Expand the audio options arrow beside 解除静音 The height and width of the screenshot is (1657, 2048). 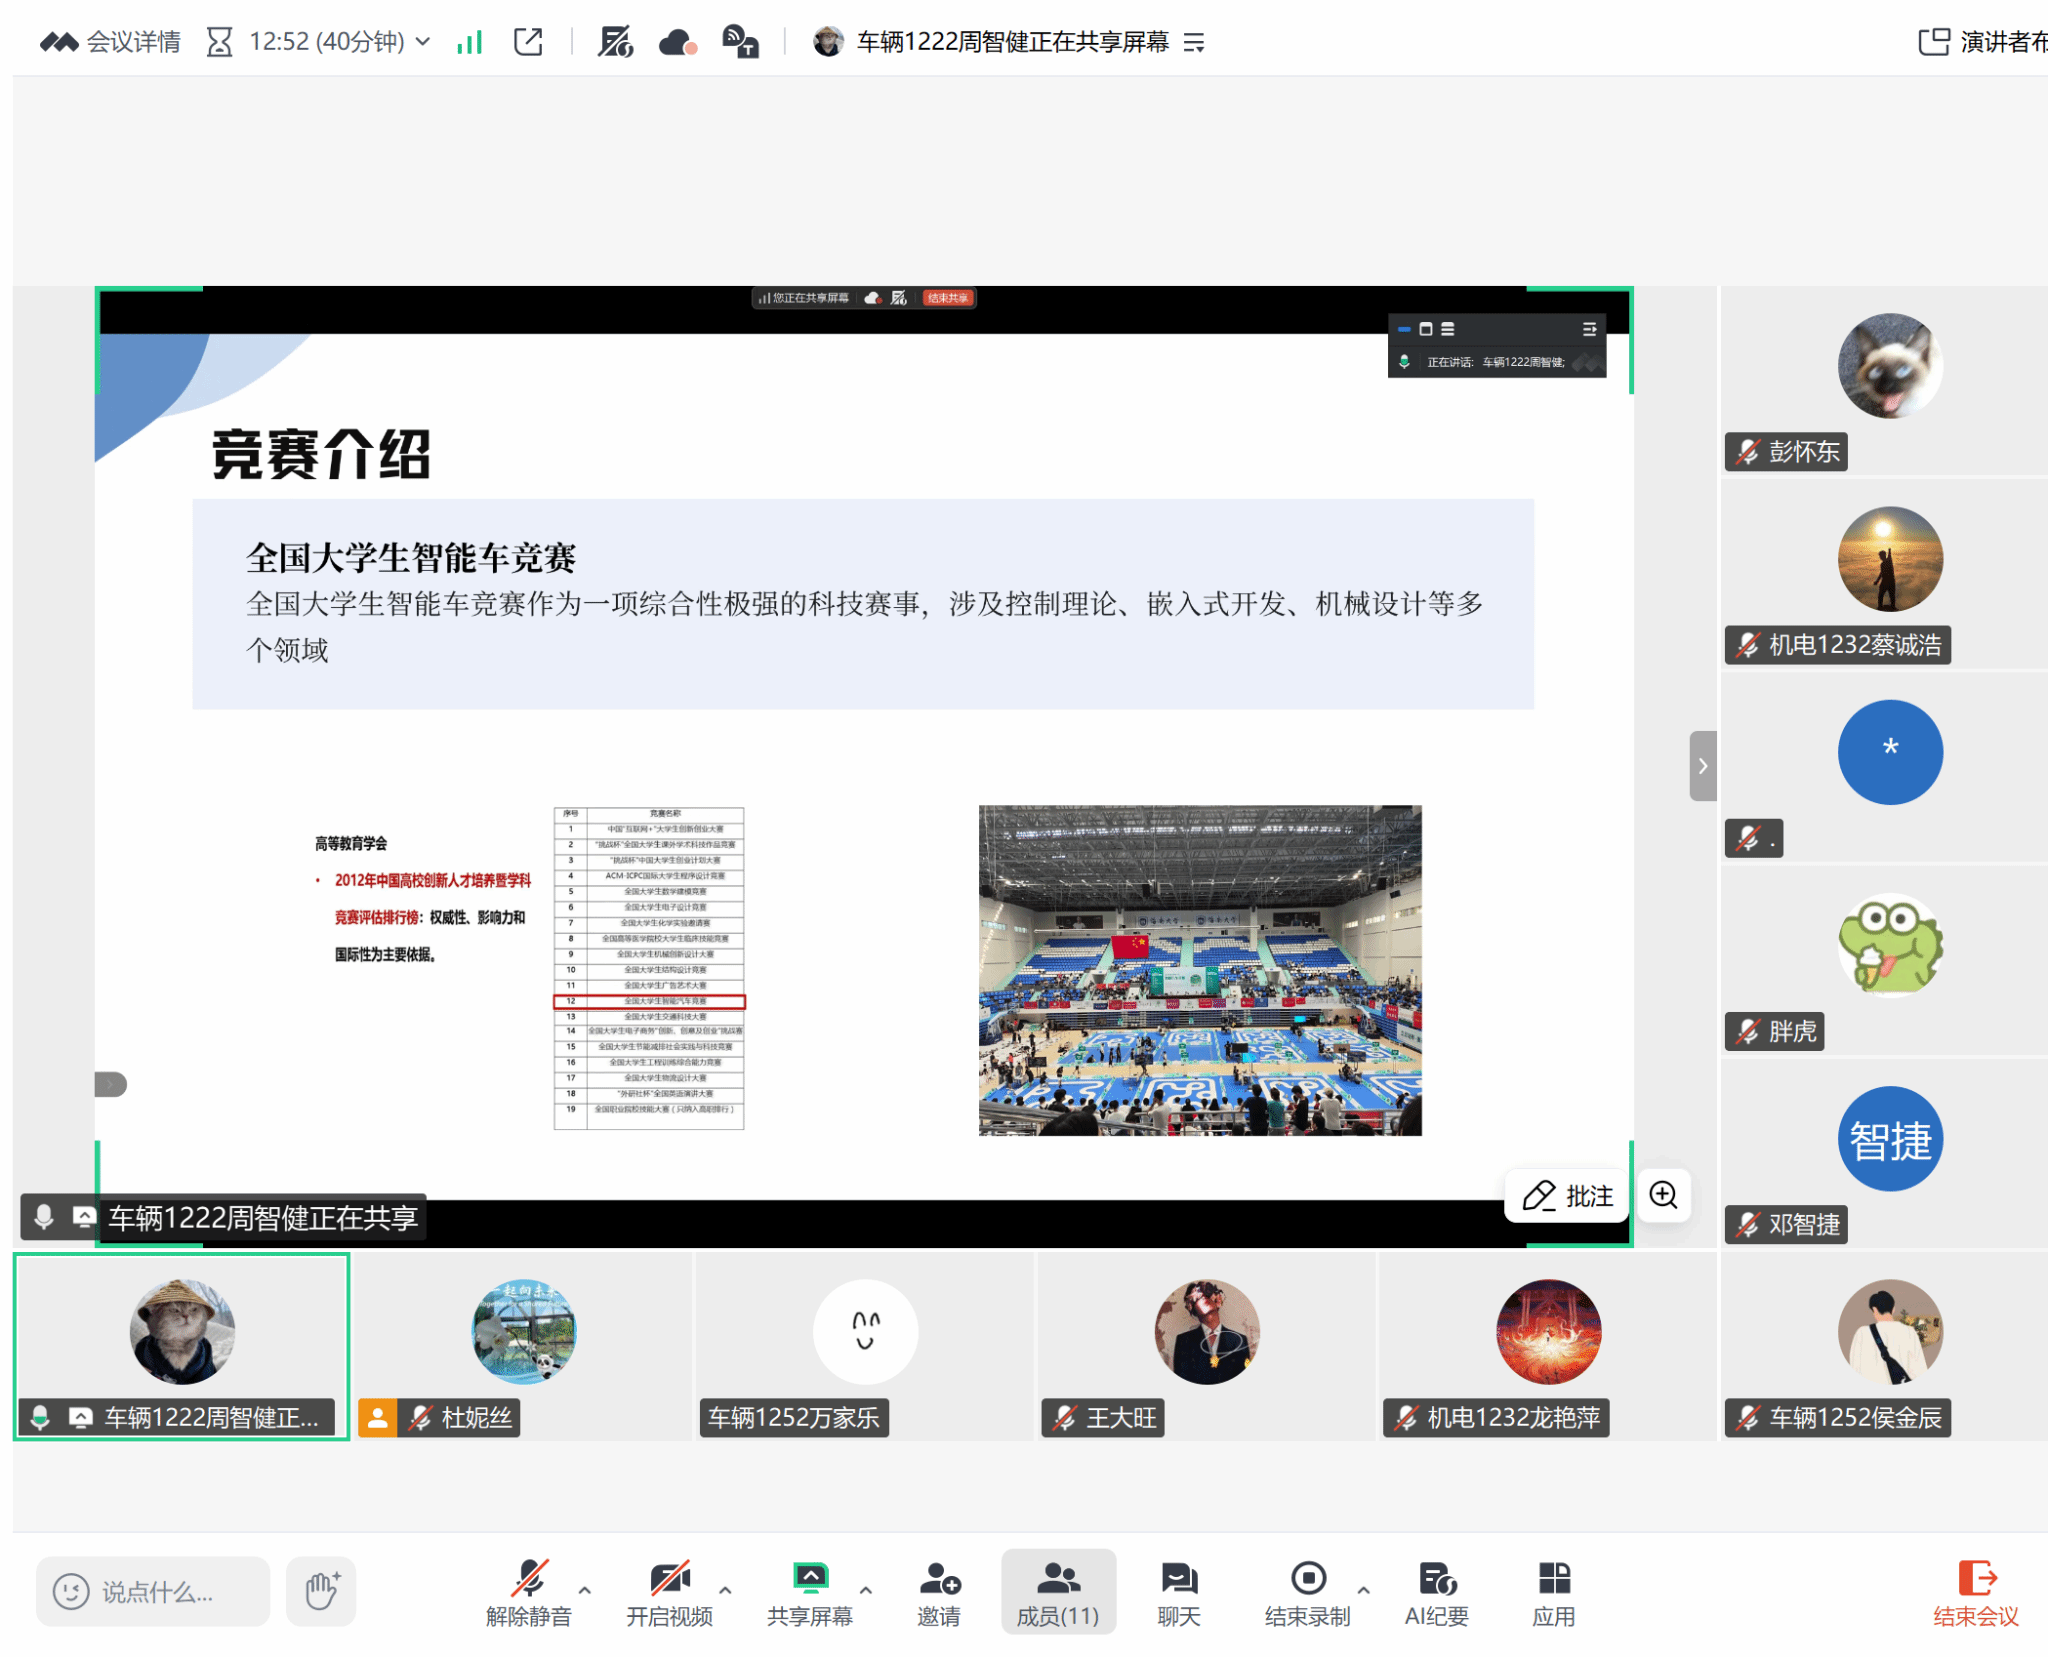coord(585,1589)
